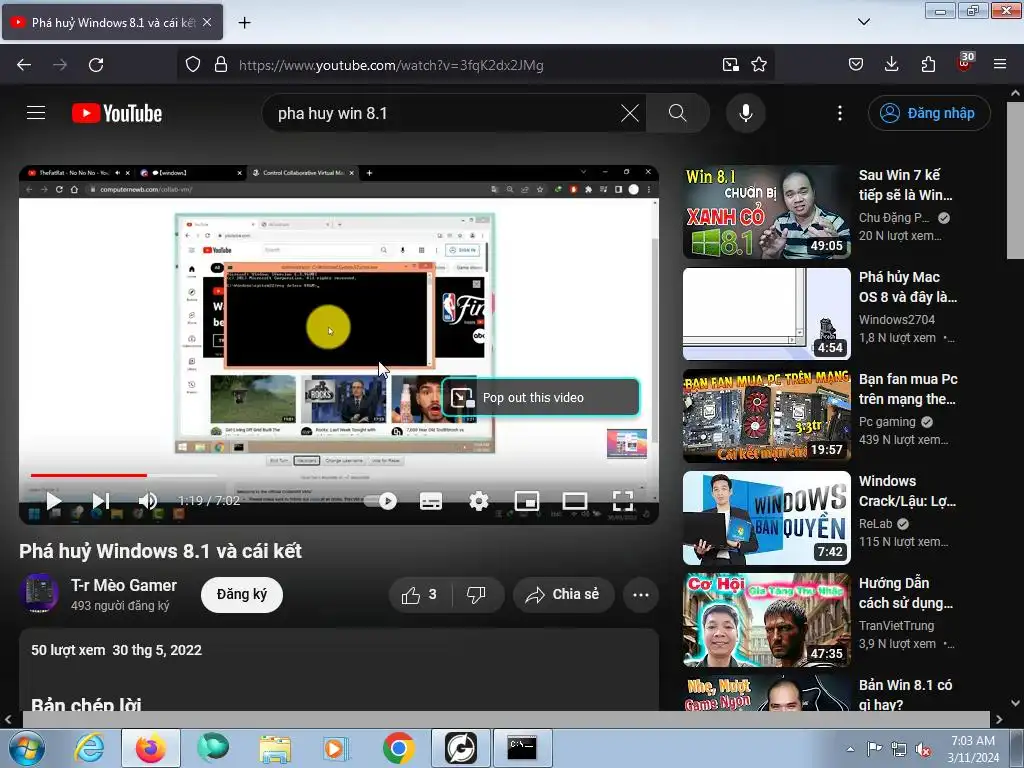Click the extension icon with badge 30
Image resolution: width=1024 pixels, height=768 pixels.
click(965, 63)
